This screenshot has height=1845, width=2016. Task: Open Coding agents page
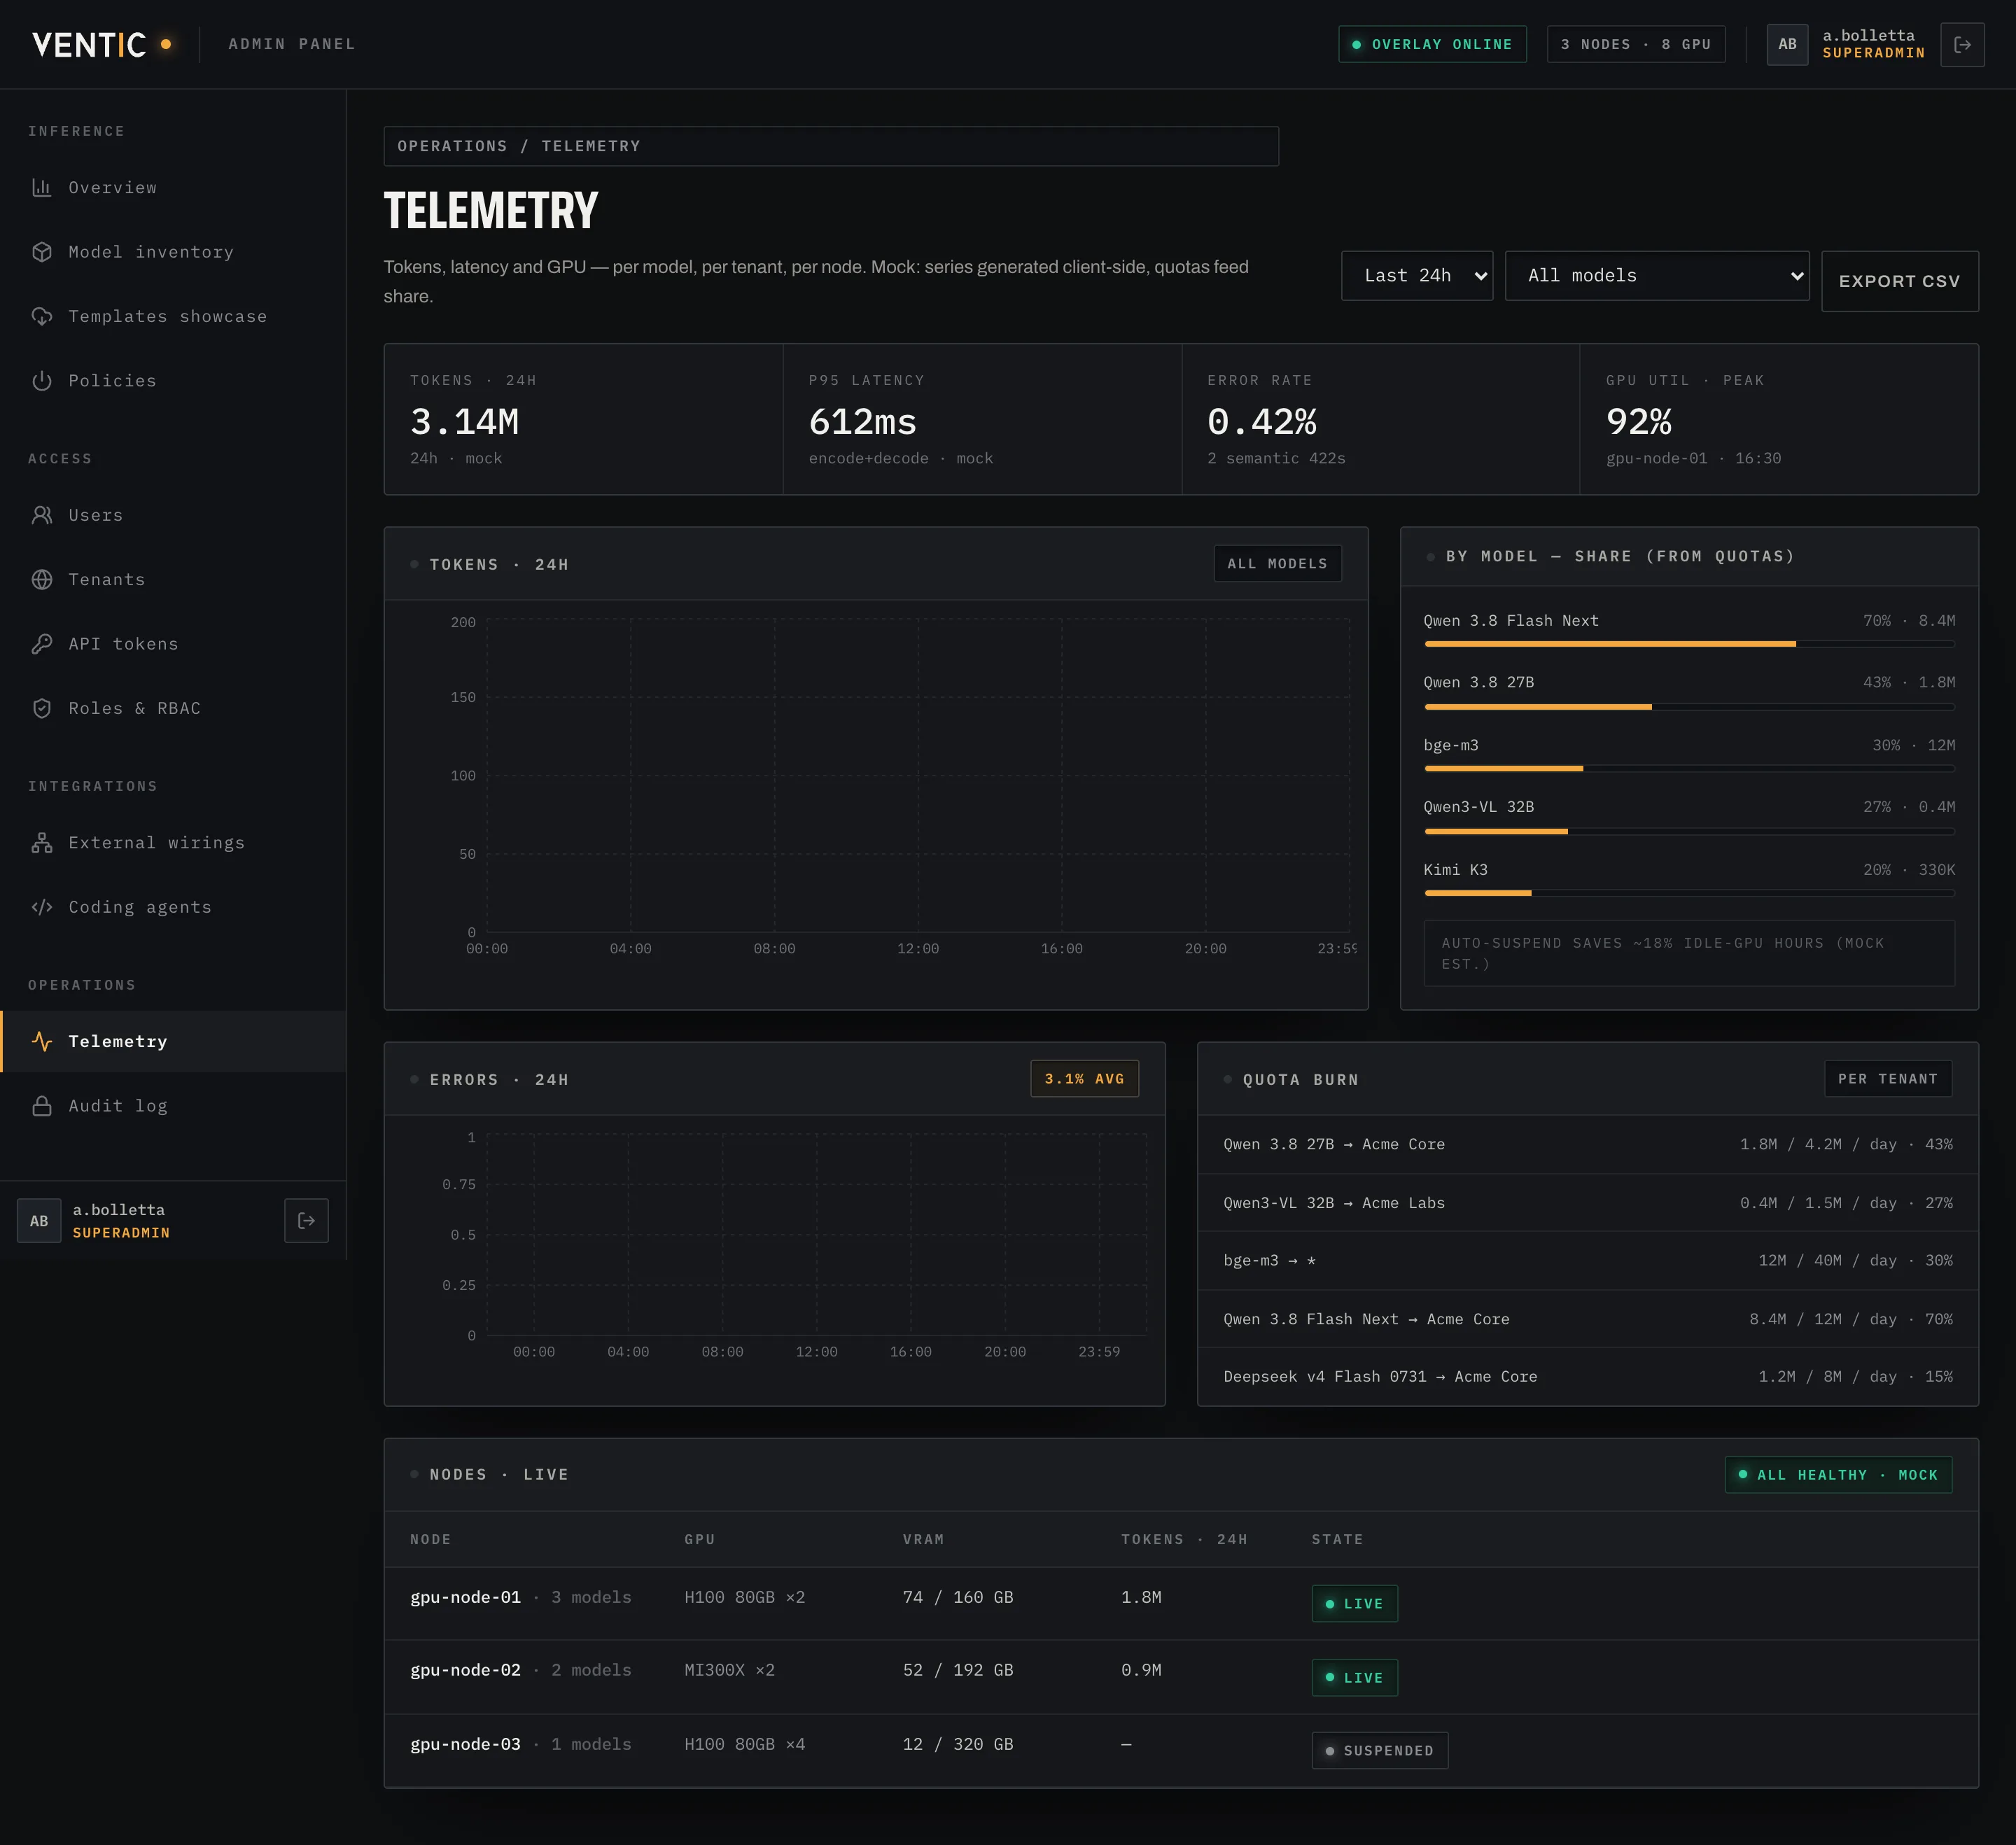pyautogui.click(x=173, y=907)
